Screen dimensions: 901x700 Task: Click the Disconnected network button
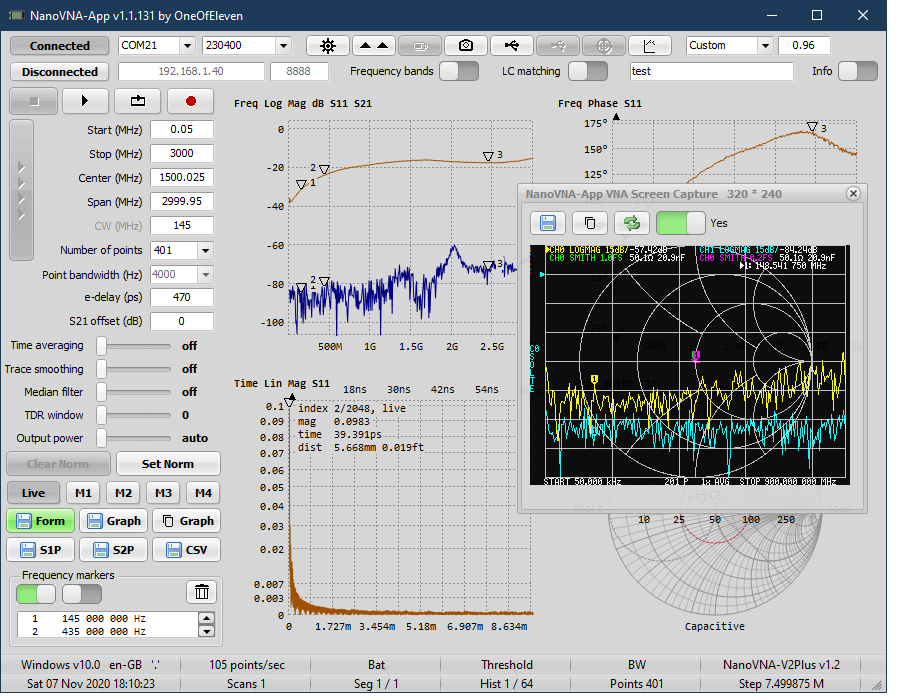(60, 73)
